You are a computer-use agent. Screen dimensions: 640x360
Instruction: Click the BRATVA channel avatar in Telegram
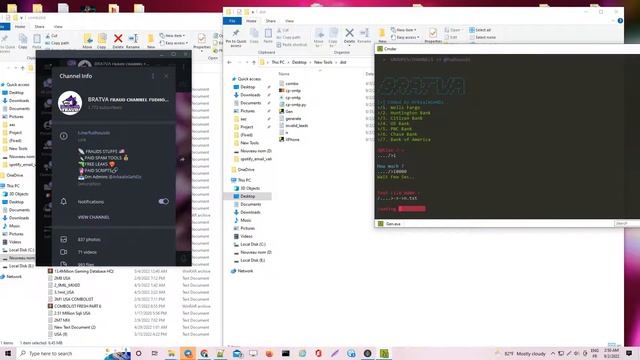pyautogui.click(x=70, y=103)
